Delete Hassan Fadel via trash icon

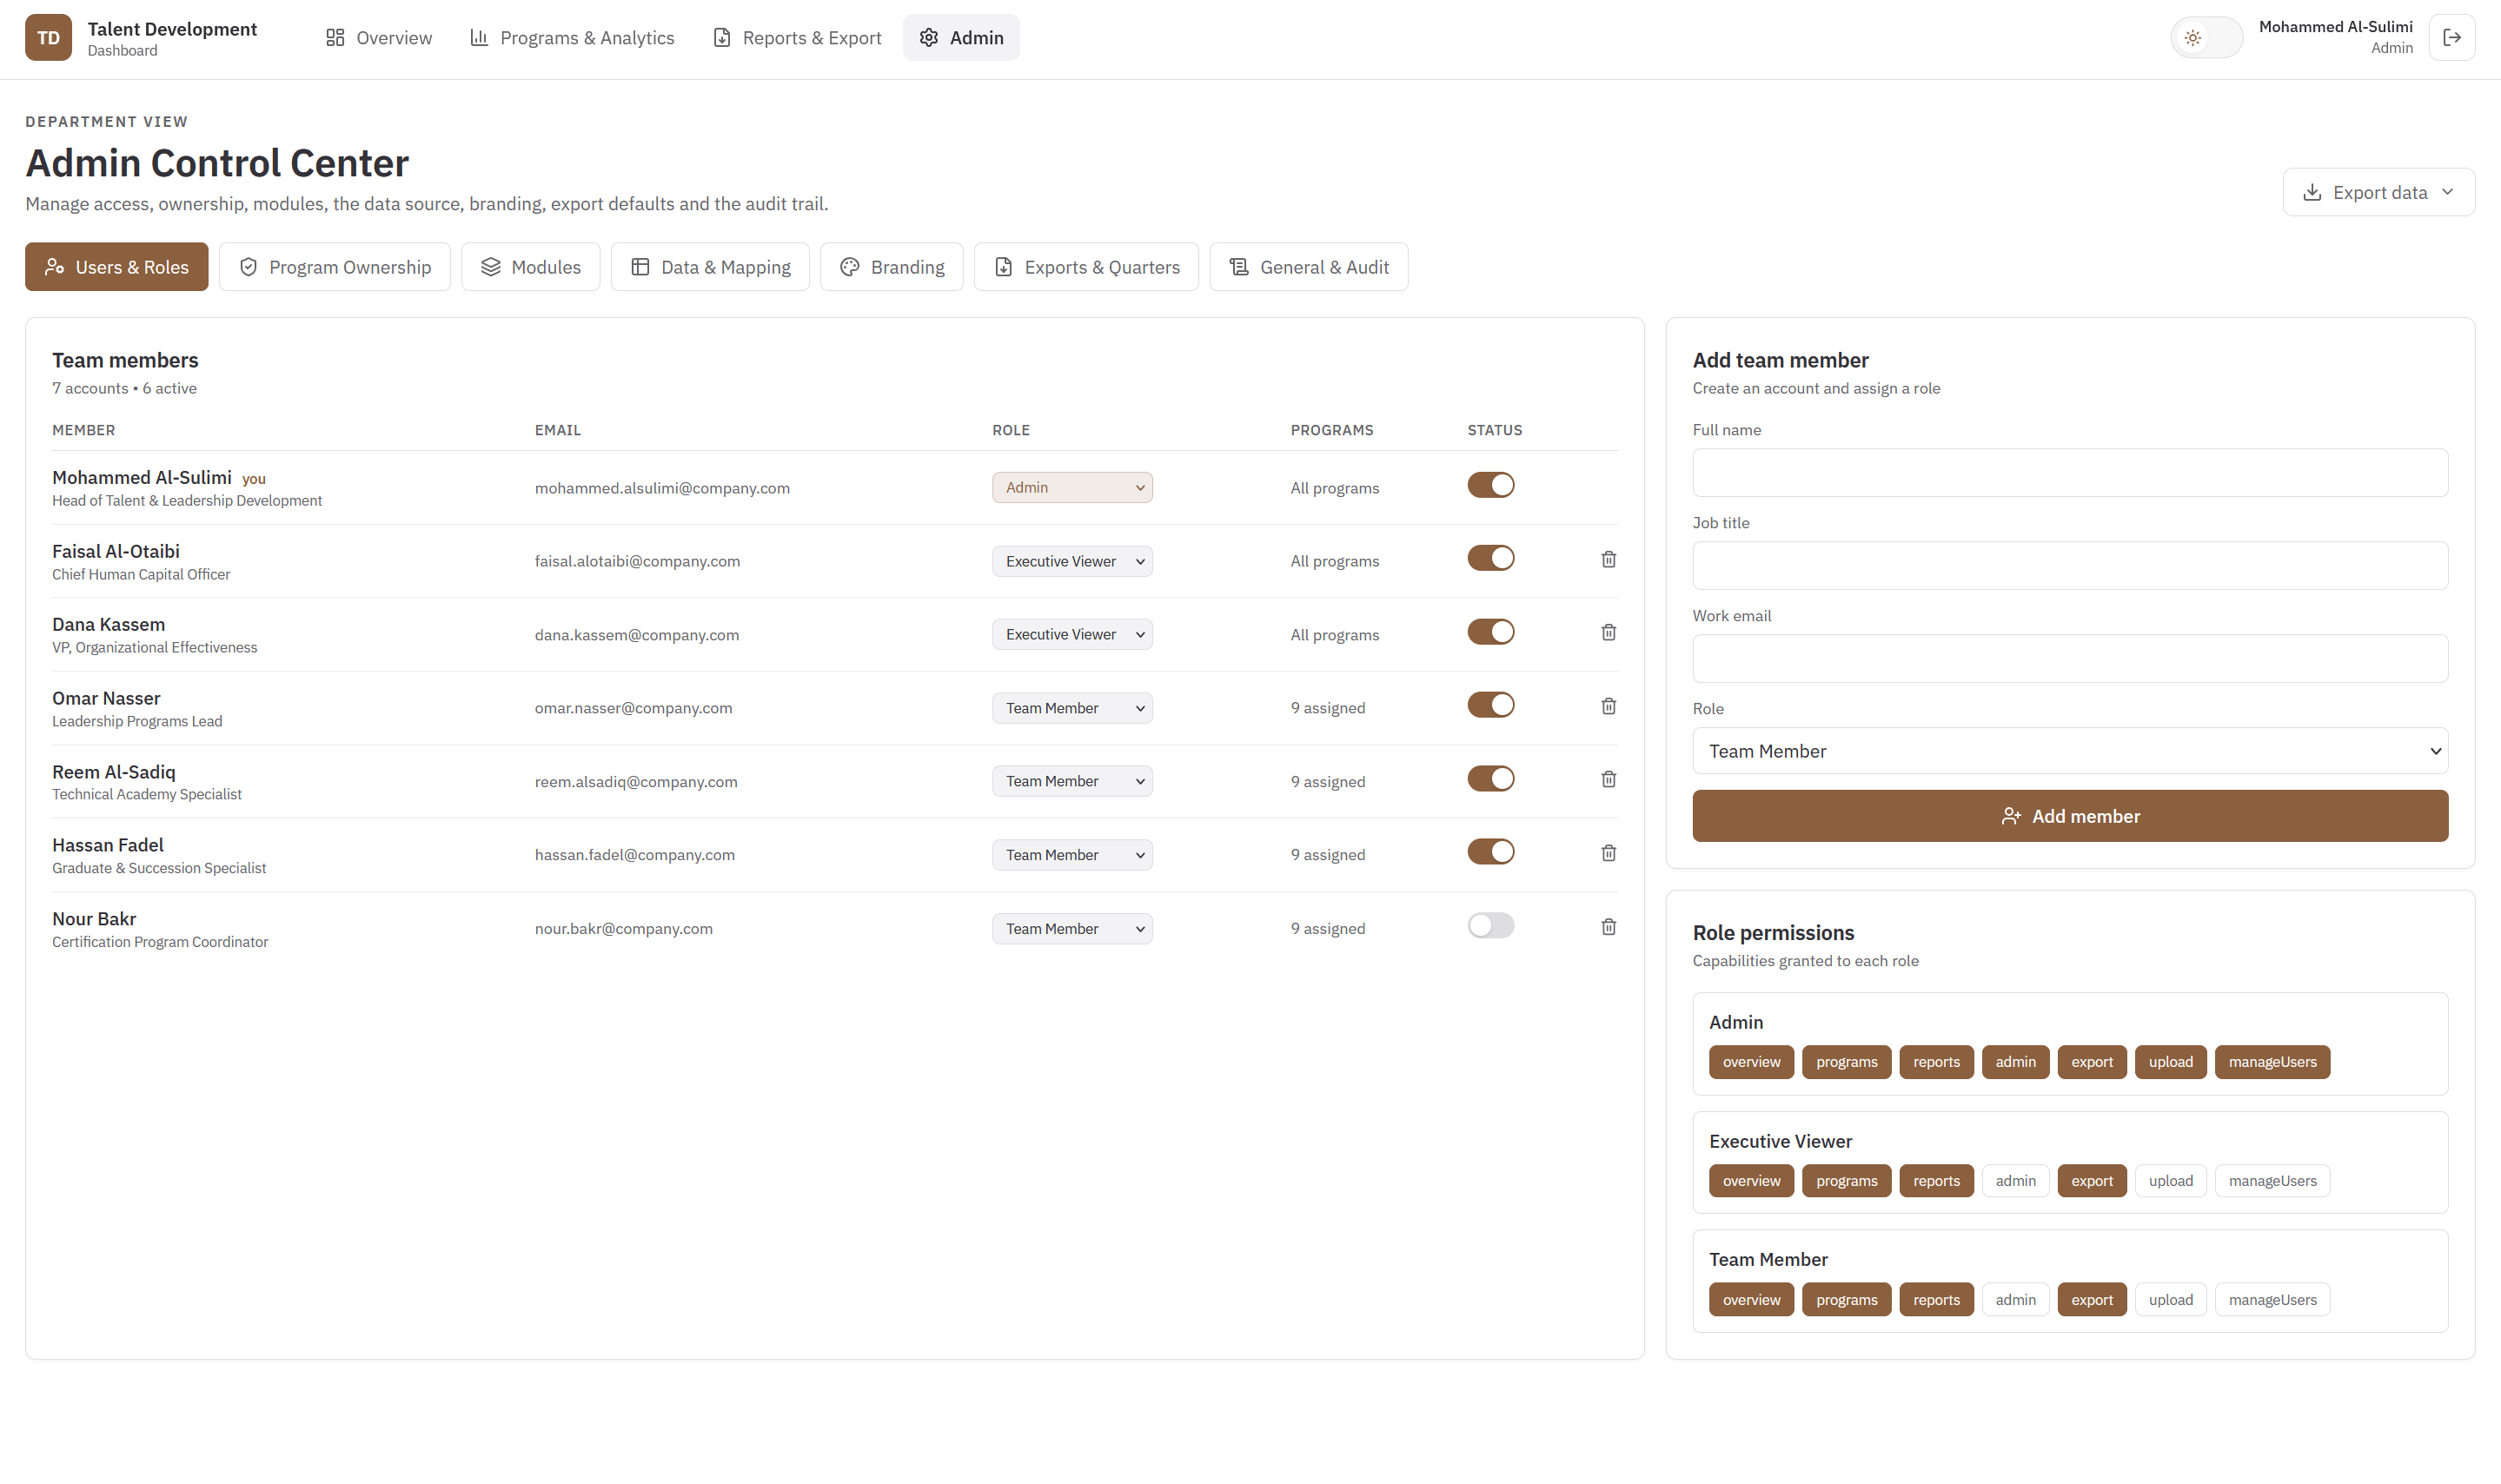click(1608, 853)
